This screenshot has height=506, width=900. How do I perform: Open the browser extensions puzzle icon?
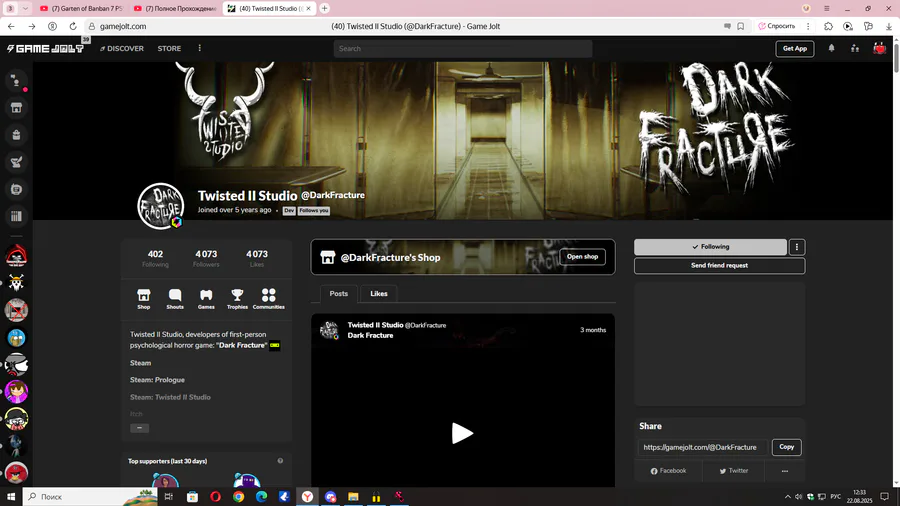click(x=828, y=26)
